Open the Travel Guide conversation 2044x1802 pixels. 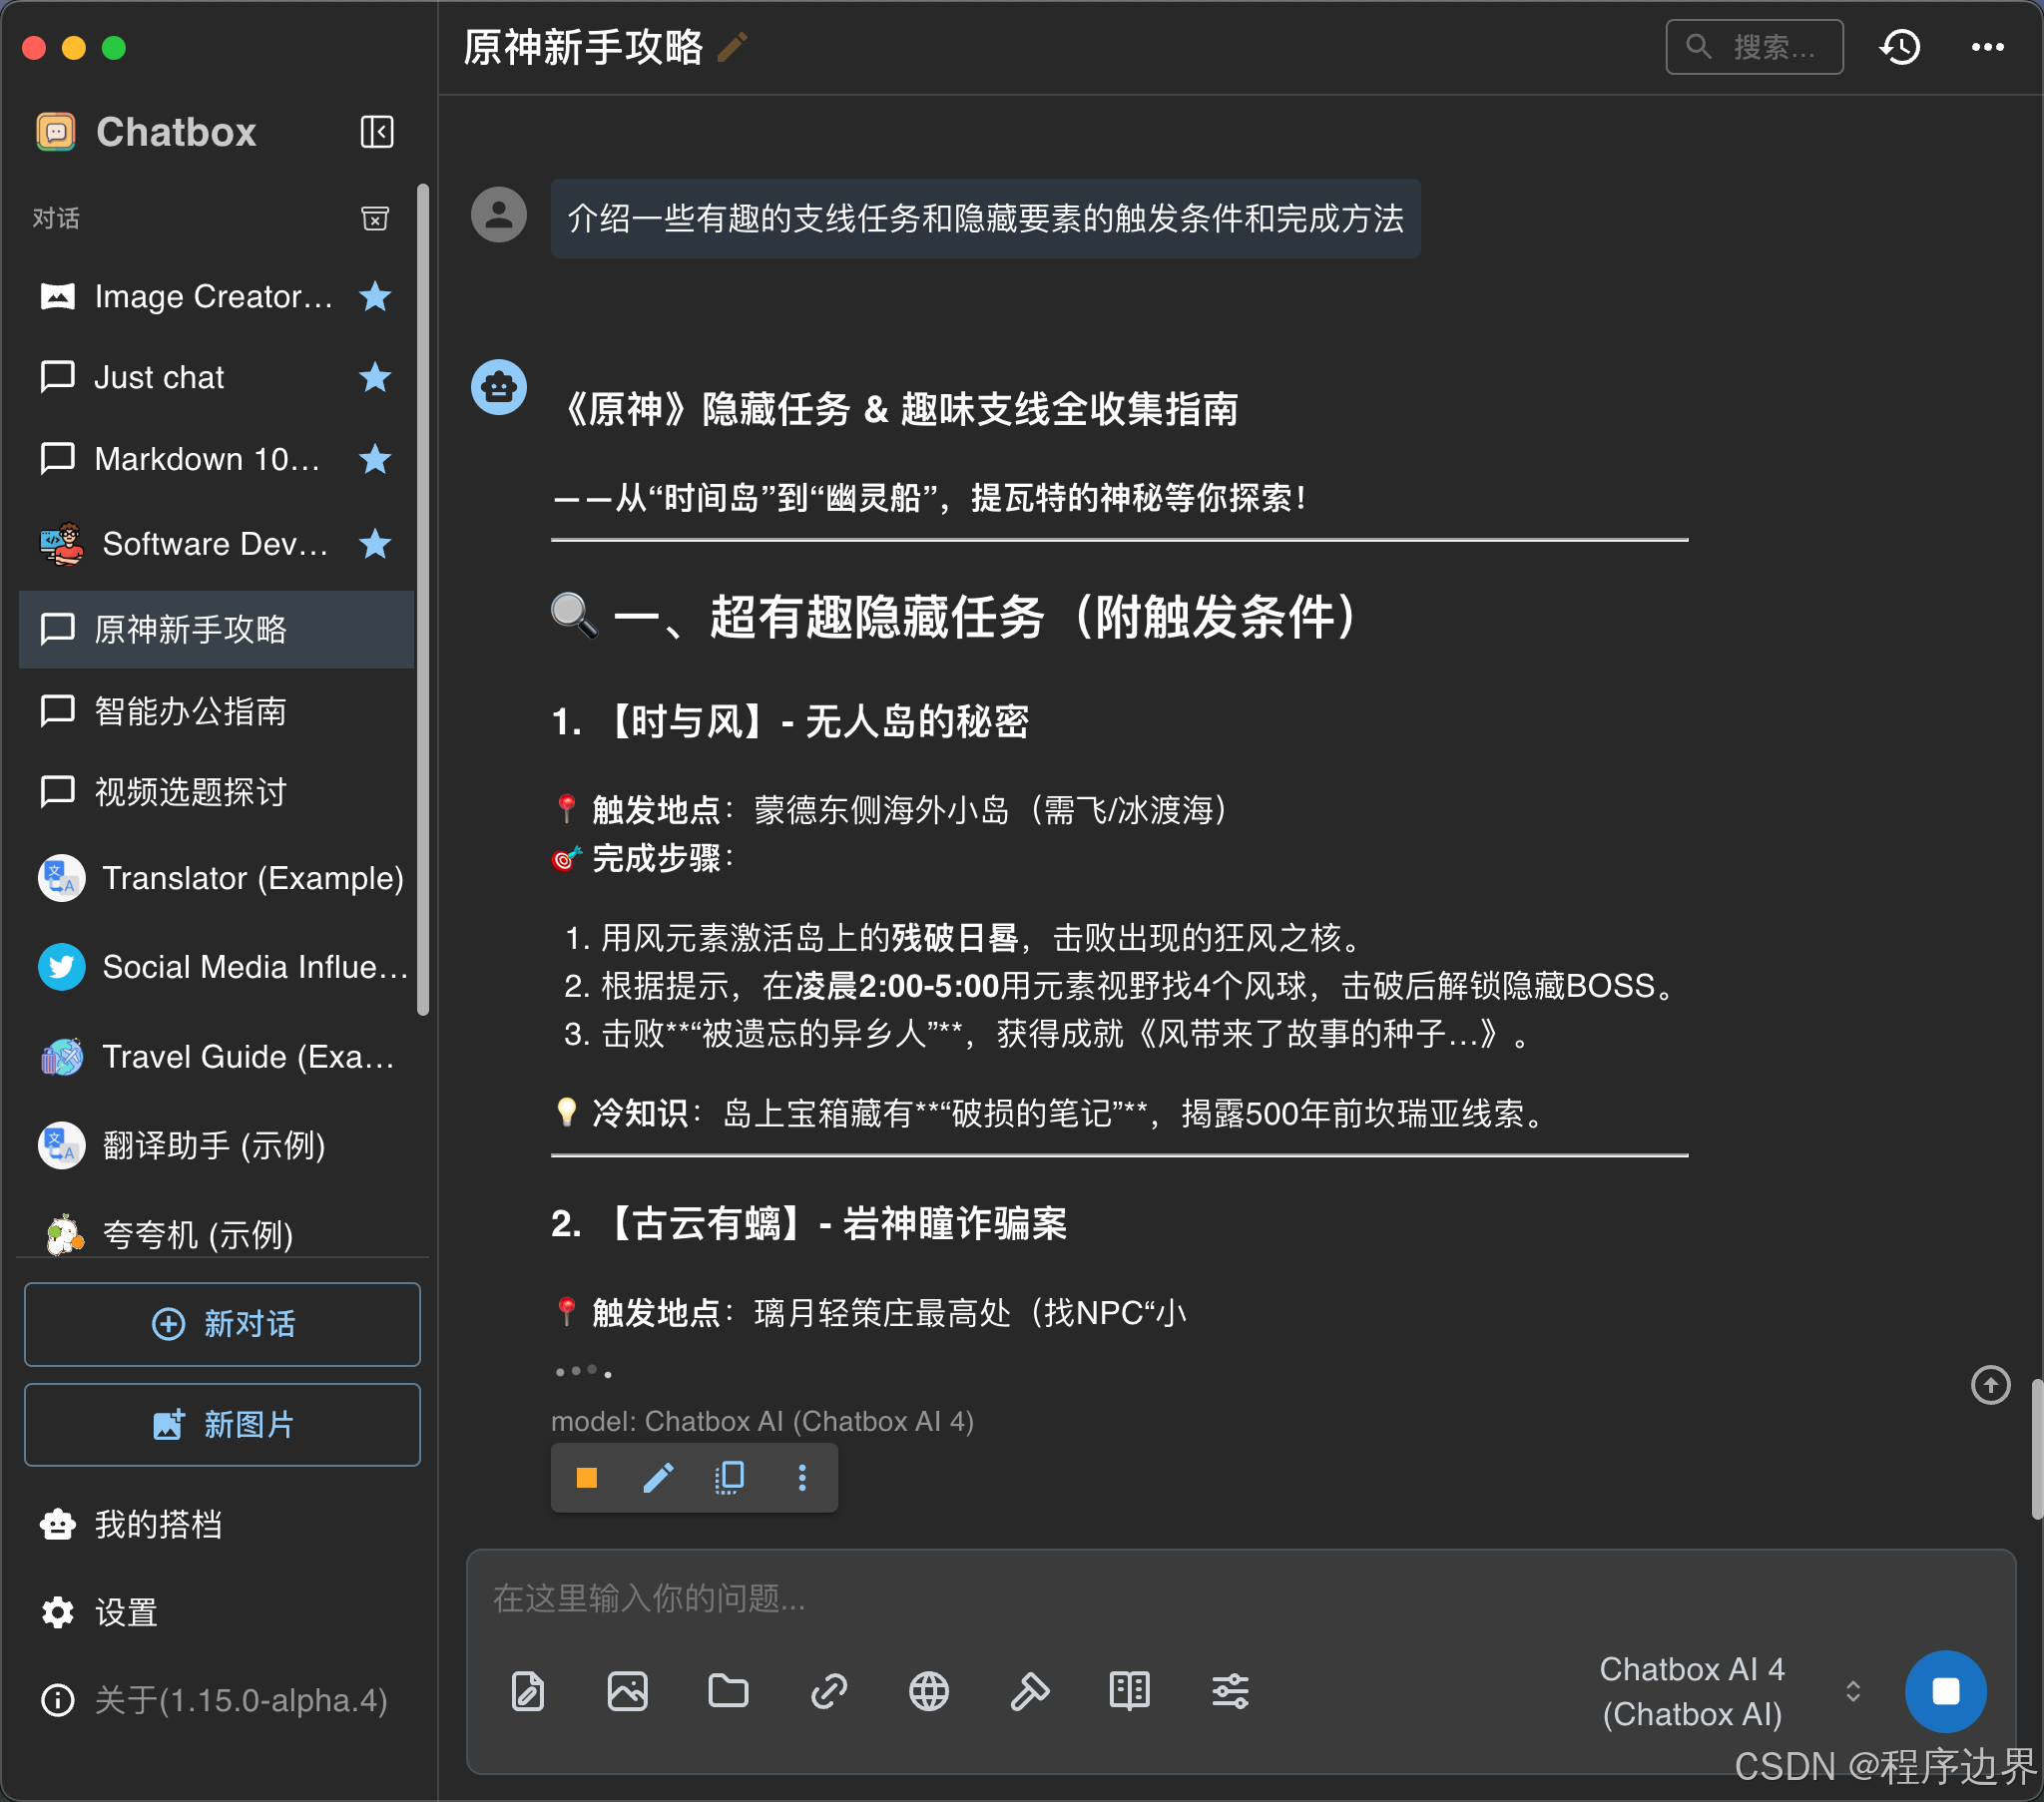coord(216,1056)
